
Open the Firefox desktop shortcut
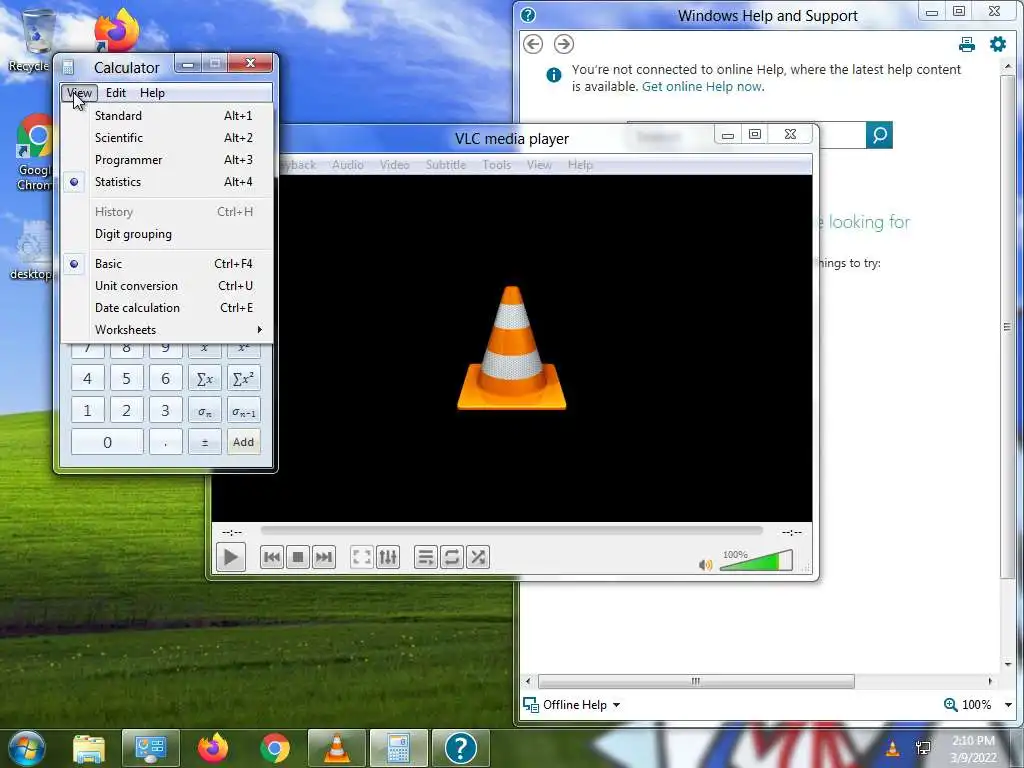(x=116, y=30)
